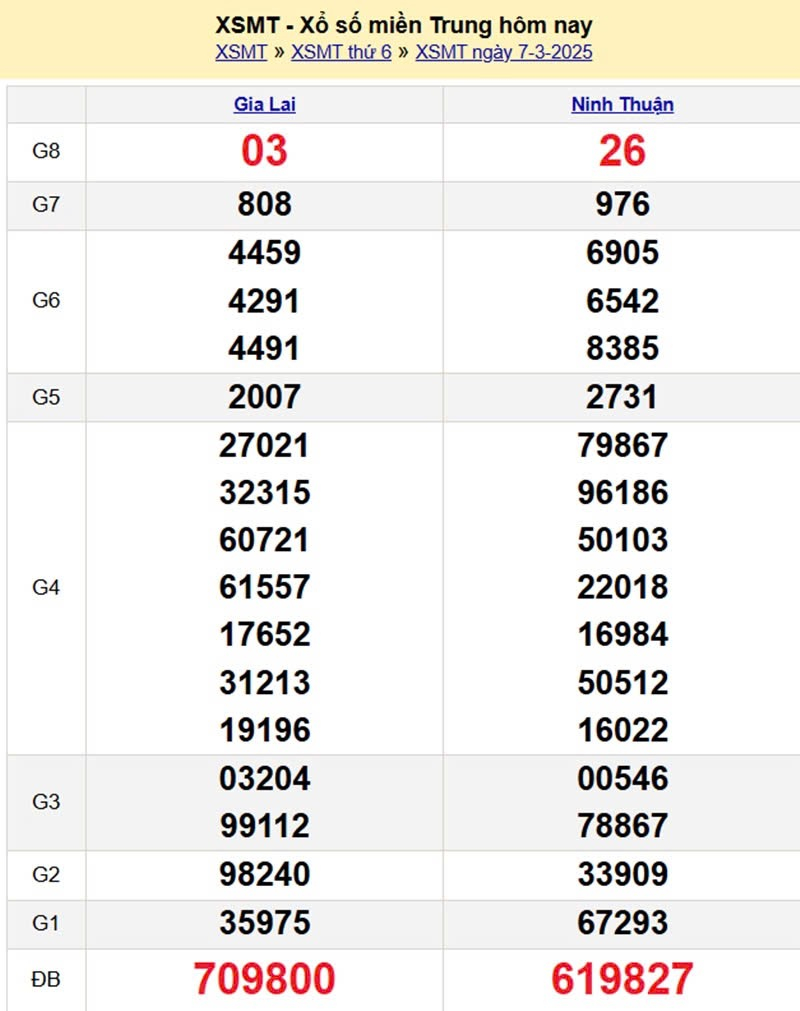This screenshot has width=800, height=1011.
Task: Open the XSMT breadcrumb link
Action: pyautogui.click(x=241, y=52)
